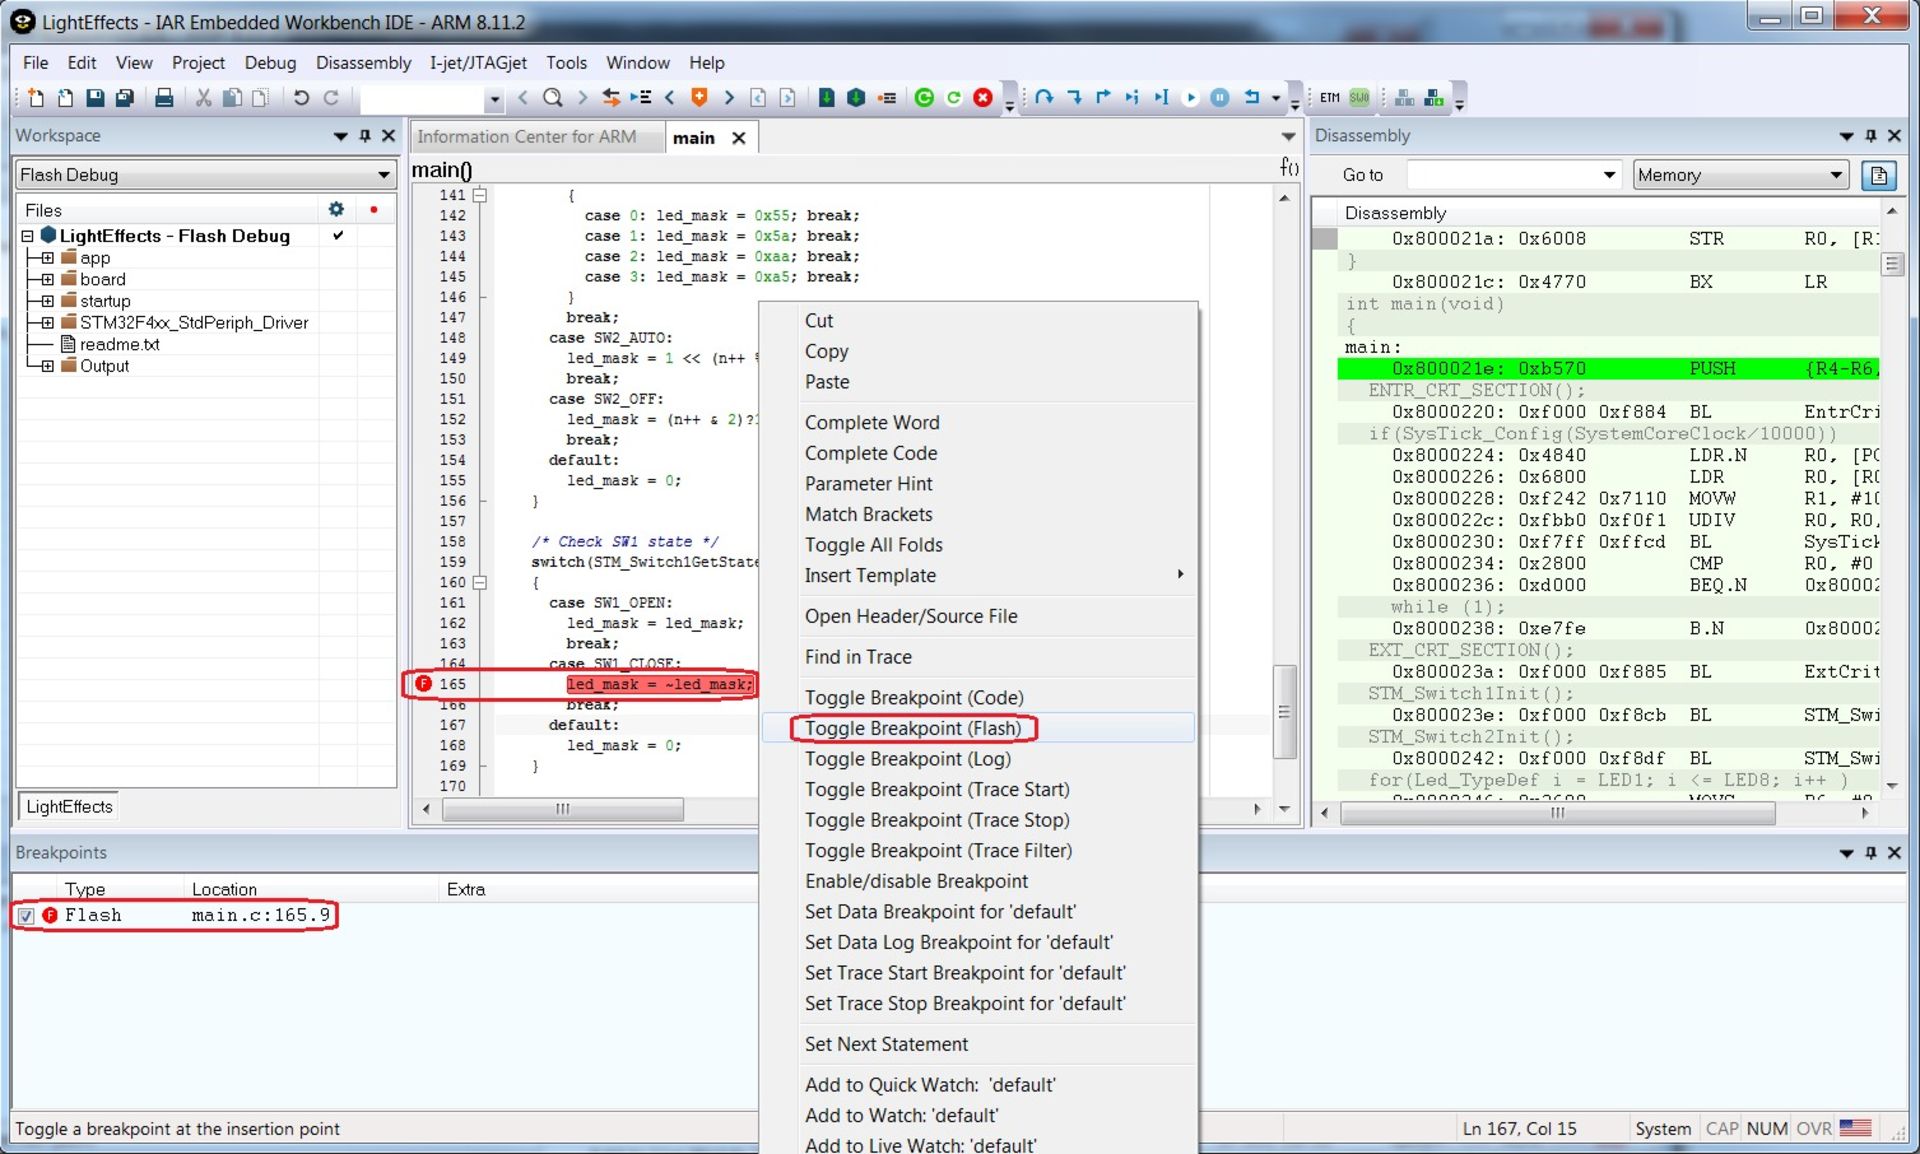Click the Step Out icon

coord(1103,97)
